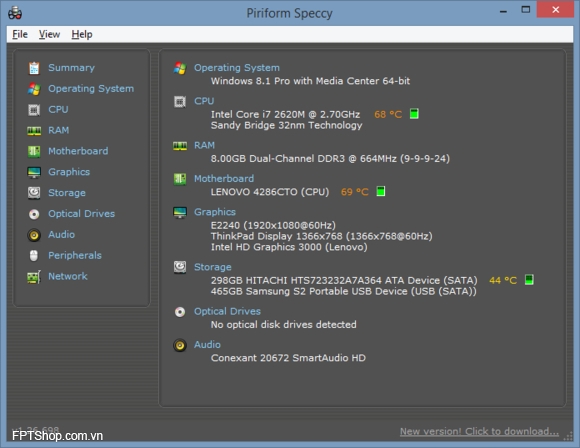
Task: Open Peripherals section from sidebar
Action: [75, 255]
